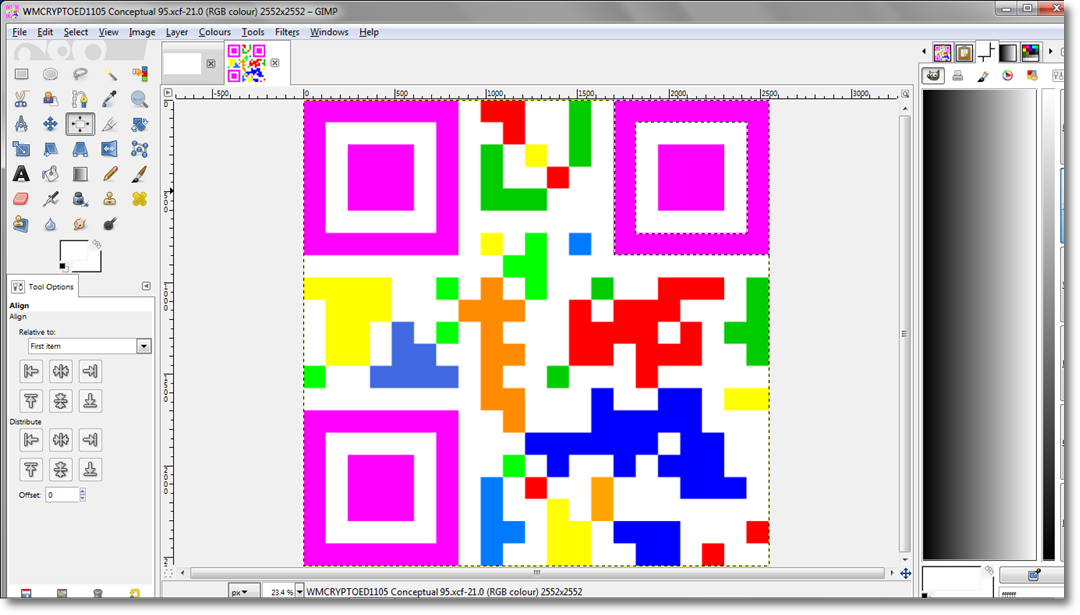This screenshot has width=1080, height=615.
Task: Select the Alignment tool
Action: click(80, 124)
